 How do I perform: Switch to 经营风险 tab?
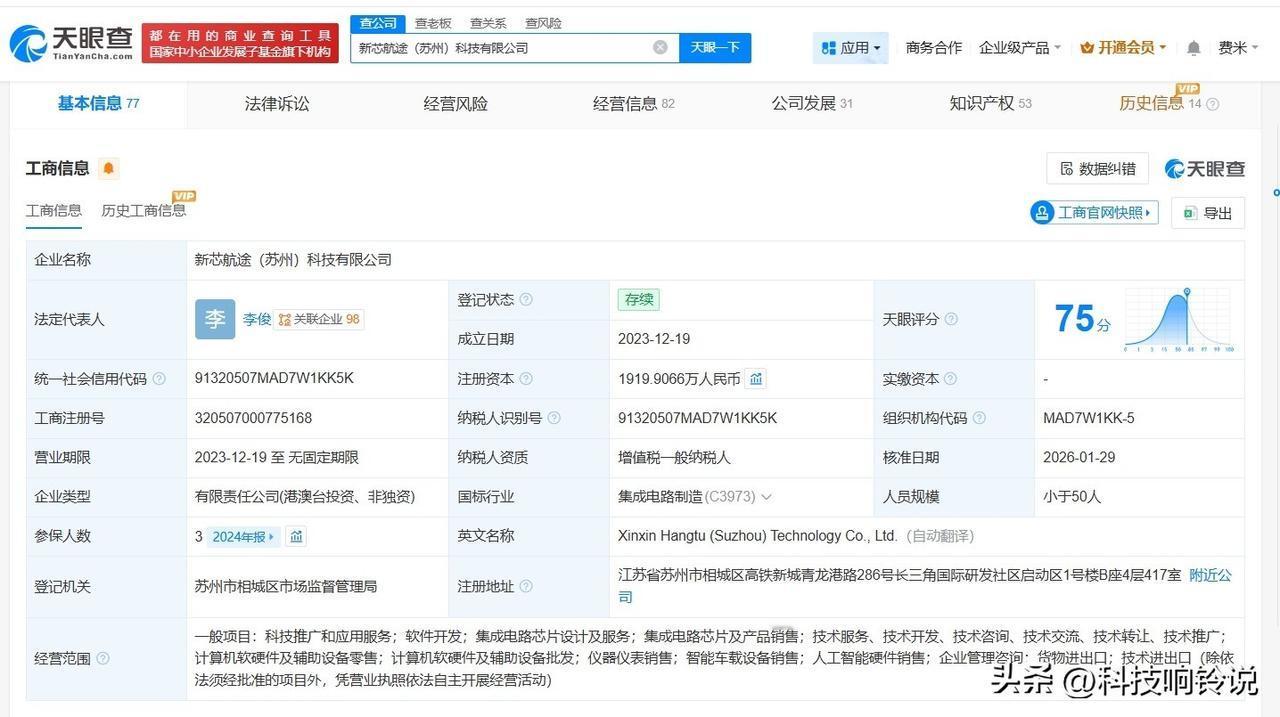[455, 103]
